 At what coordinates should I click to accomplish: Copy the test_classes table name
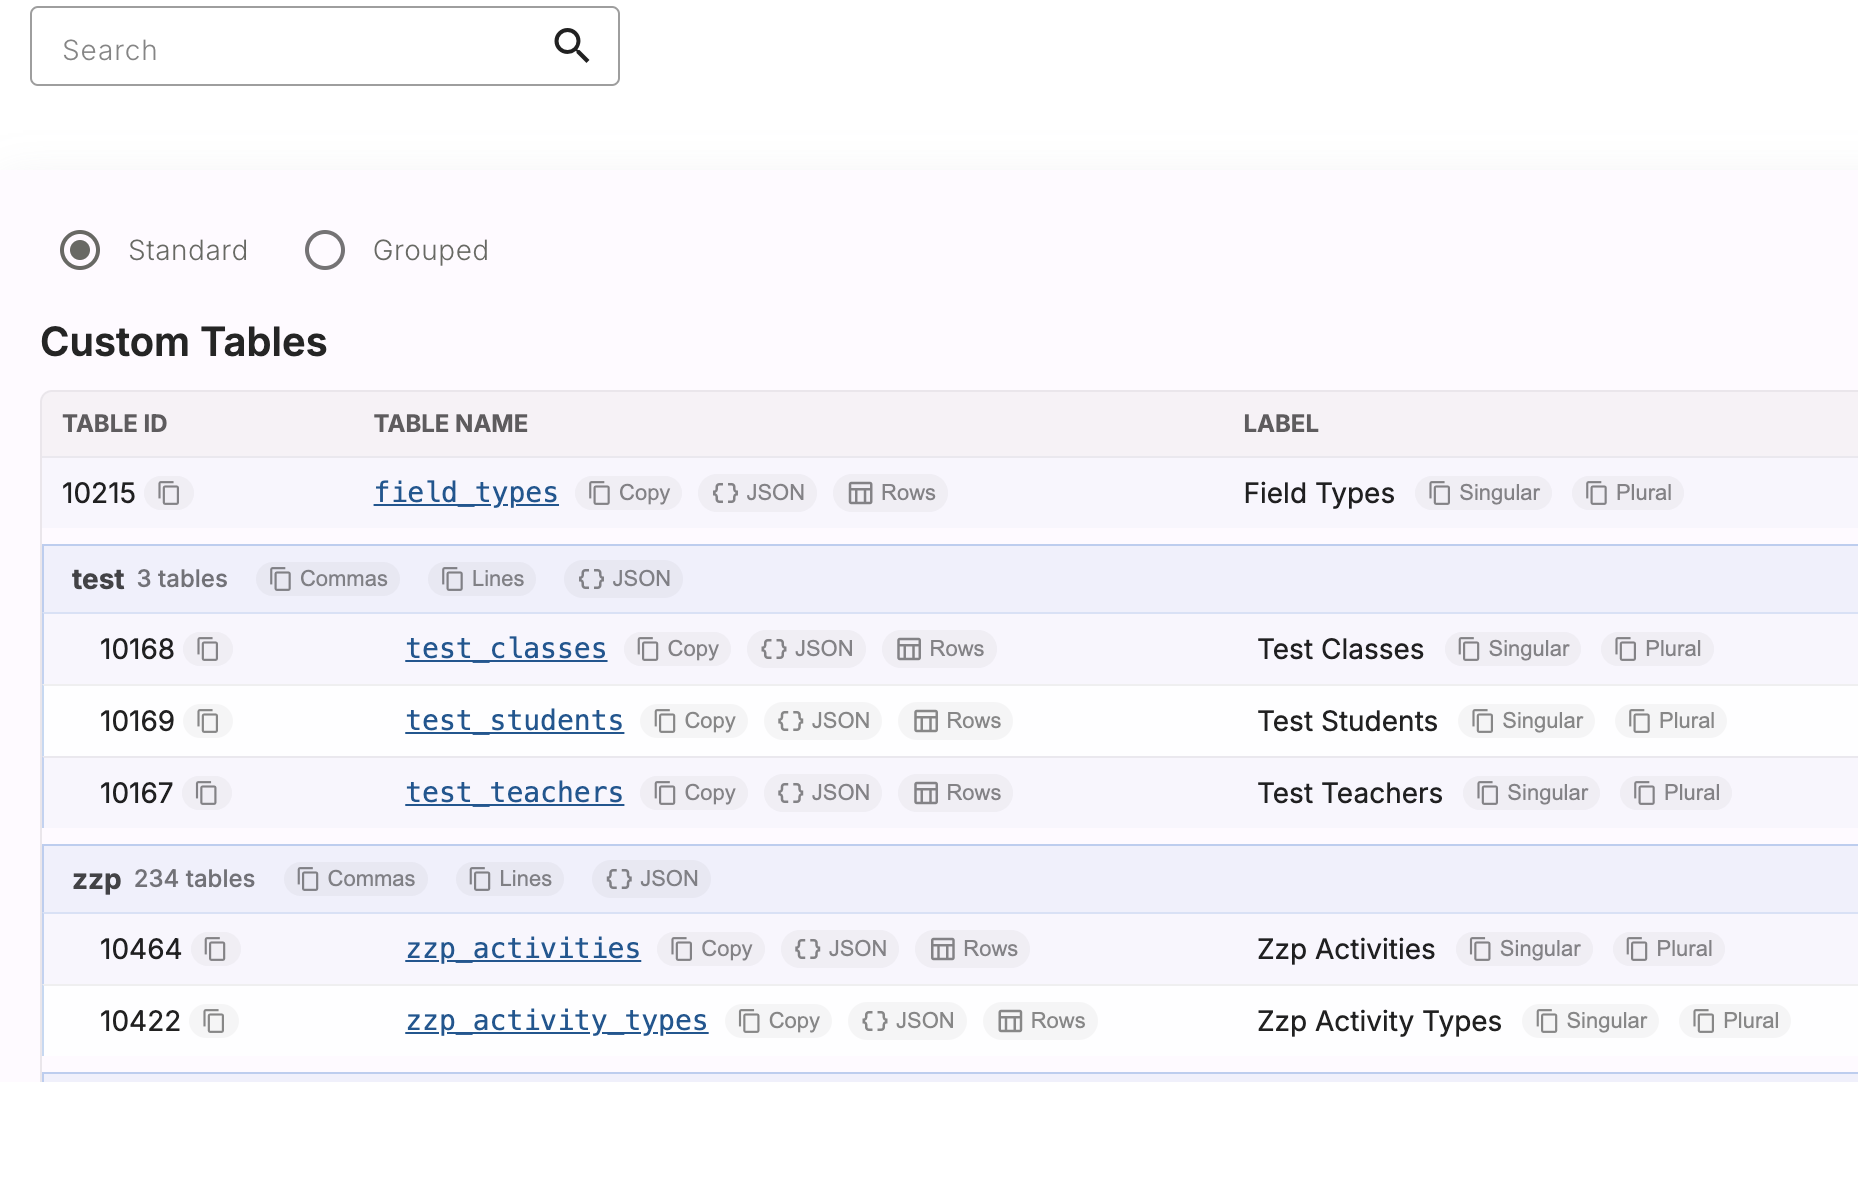pyautogui.click(x=678, y=649)
